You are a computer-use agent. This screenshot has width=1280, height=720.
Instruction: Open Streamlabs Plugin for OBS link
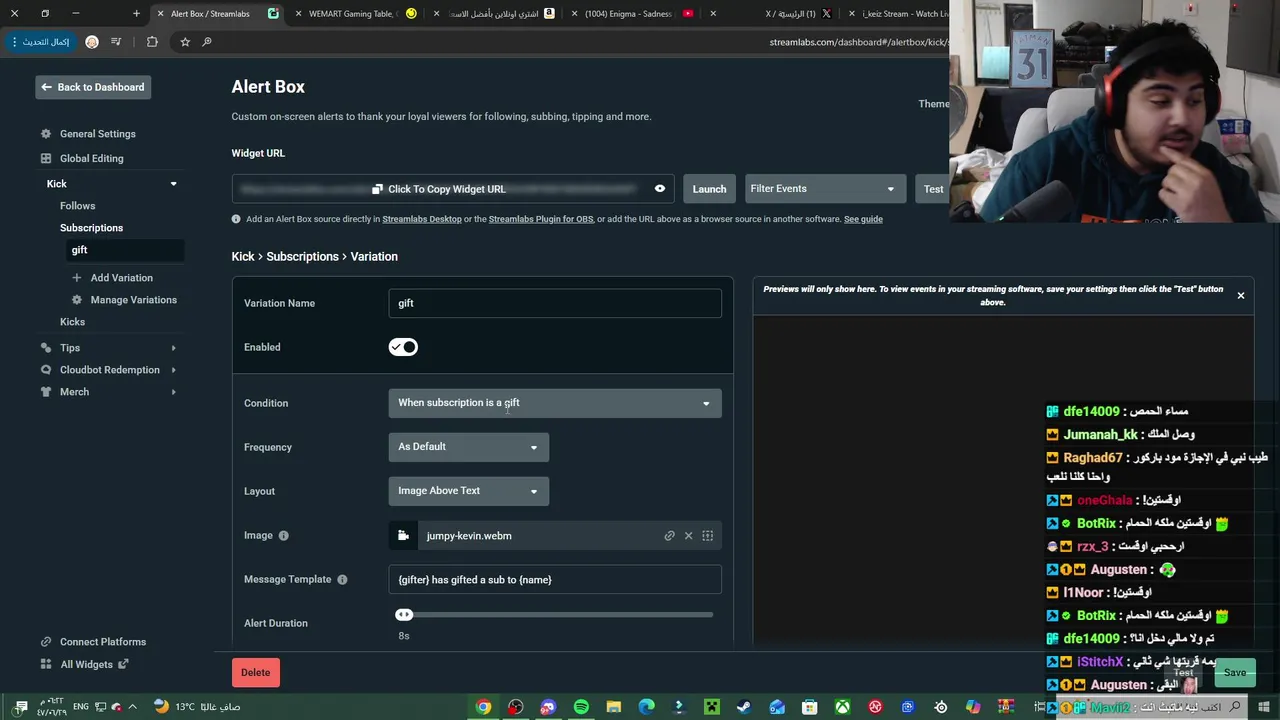click(x=541, y=219)
